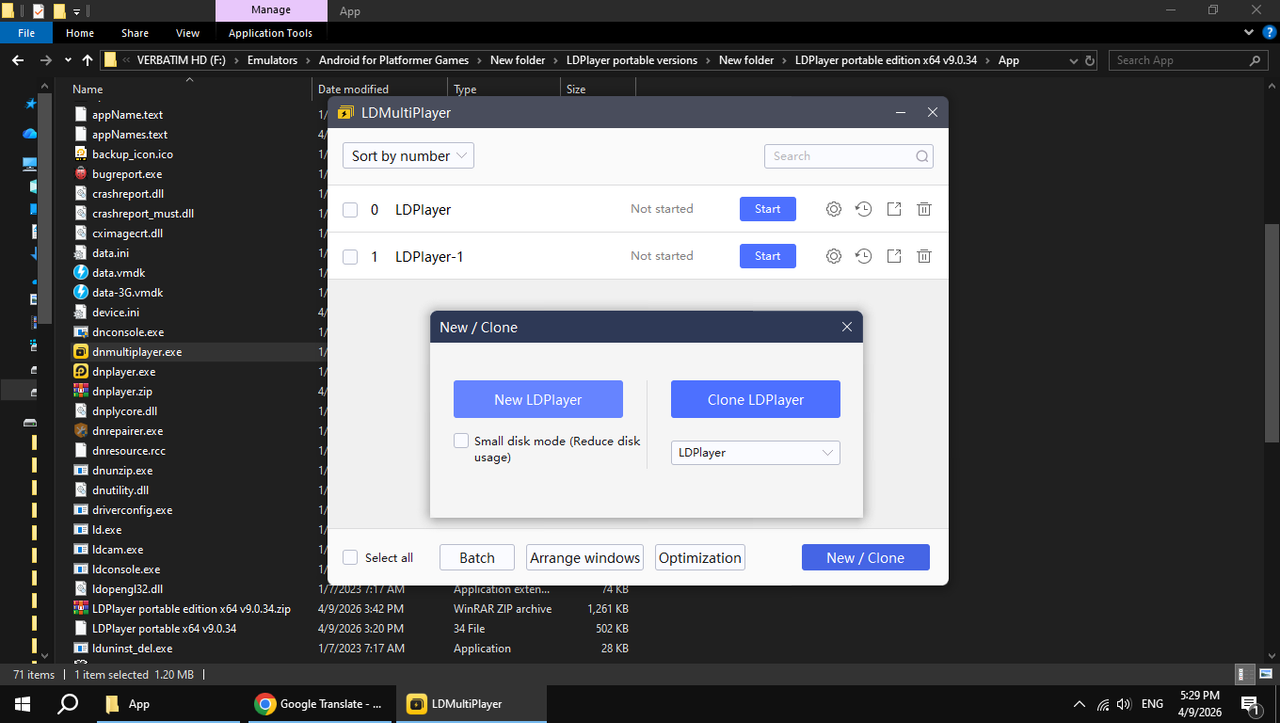Switch to the Share ribbon tab

(x=135, y=33)
